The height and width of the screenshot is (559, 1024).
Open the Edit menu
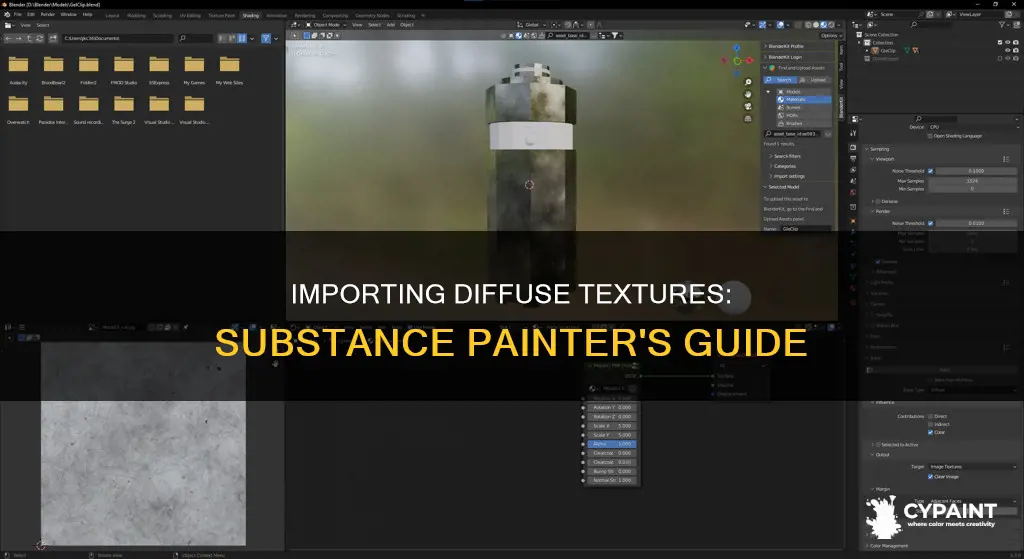[31, 14]
